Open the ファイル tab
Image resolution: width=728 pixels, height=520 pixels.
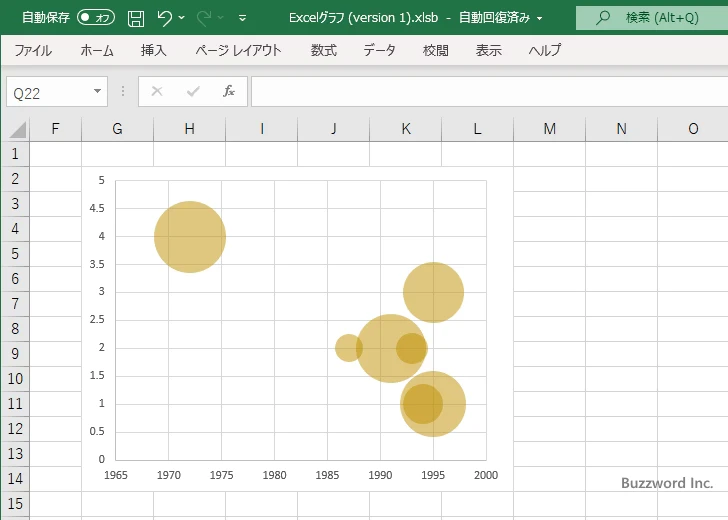click(x=33, y=50)
